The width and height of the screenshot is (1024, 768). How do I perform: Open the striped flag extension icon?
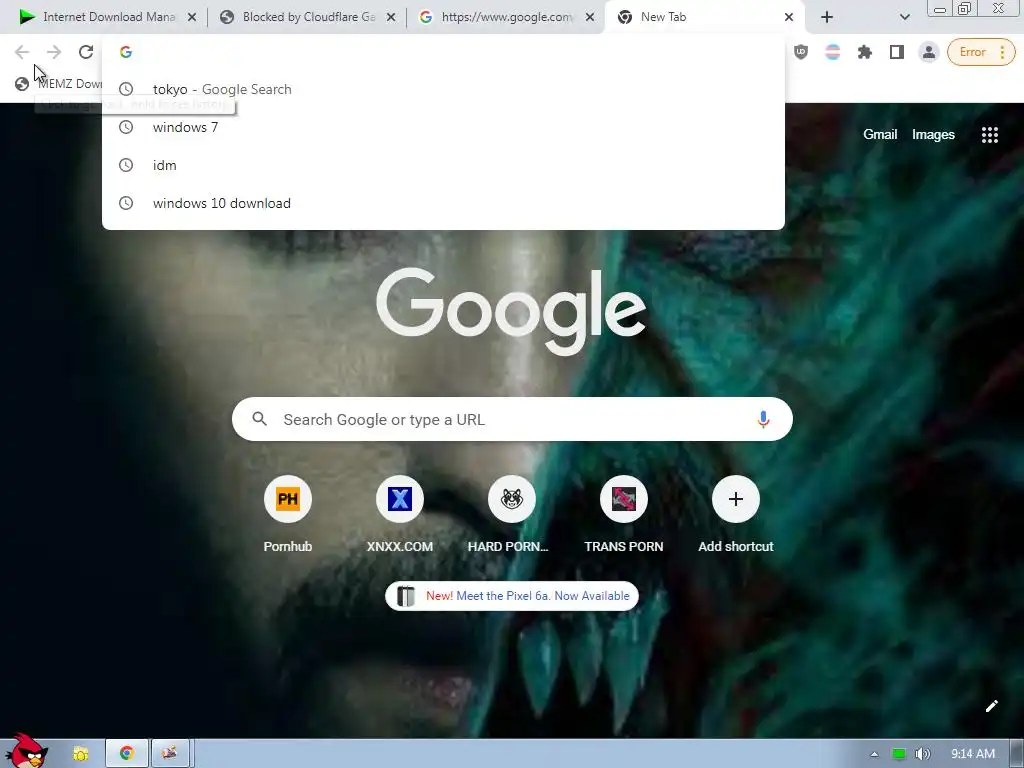[x=833, y=52]
